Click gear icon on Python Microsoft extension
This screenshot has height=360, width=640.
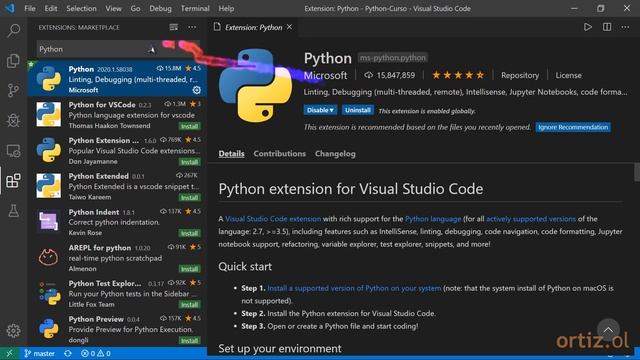click(196, 90)
